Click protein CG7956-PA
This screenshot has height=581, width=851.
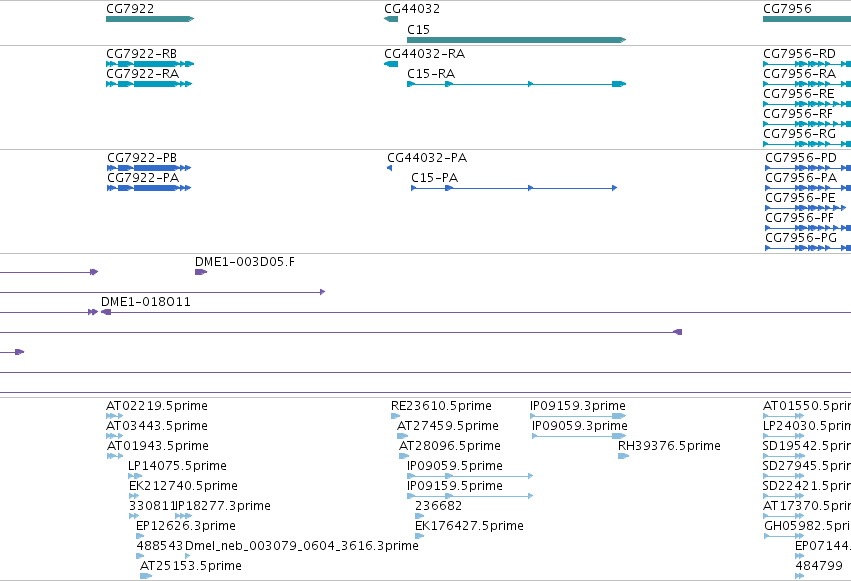[x=801, y=178]
